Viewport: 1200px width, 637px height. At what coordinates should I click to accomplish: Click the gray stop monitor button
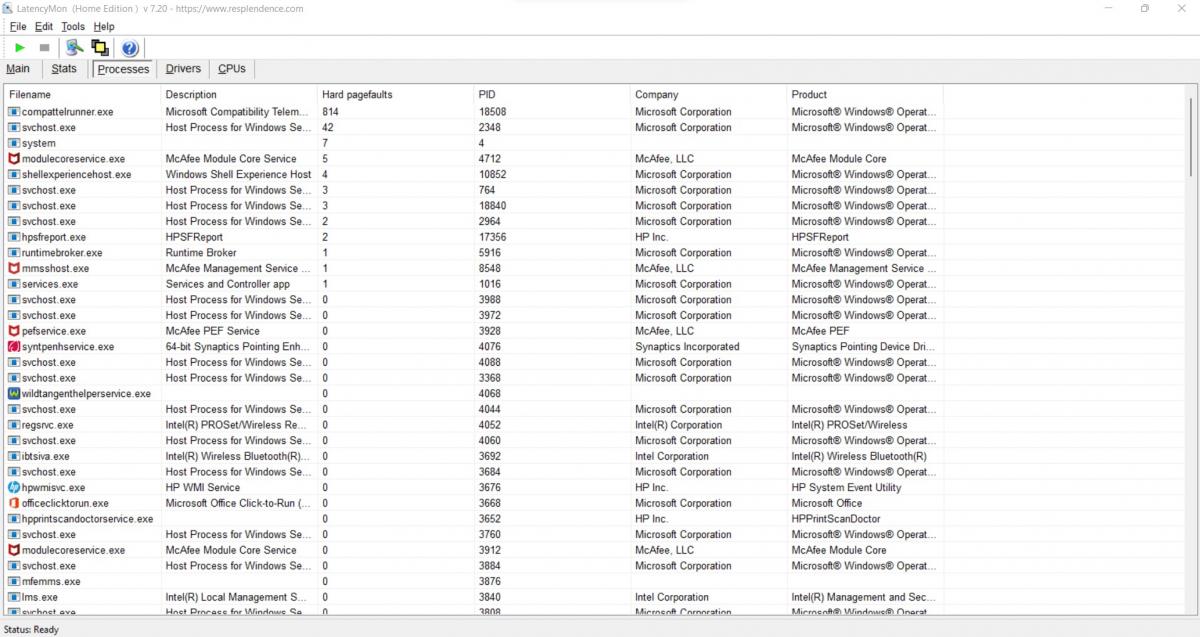44,47
